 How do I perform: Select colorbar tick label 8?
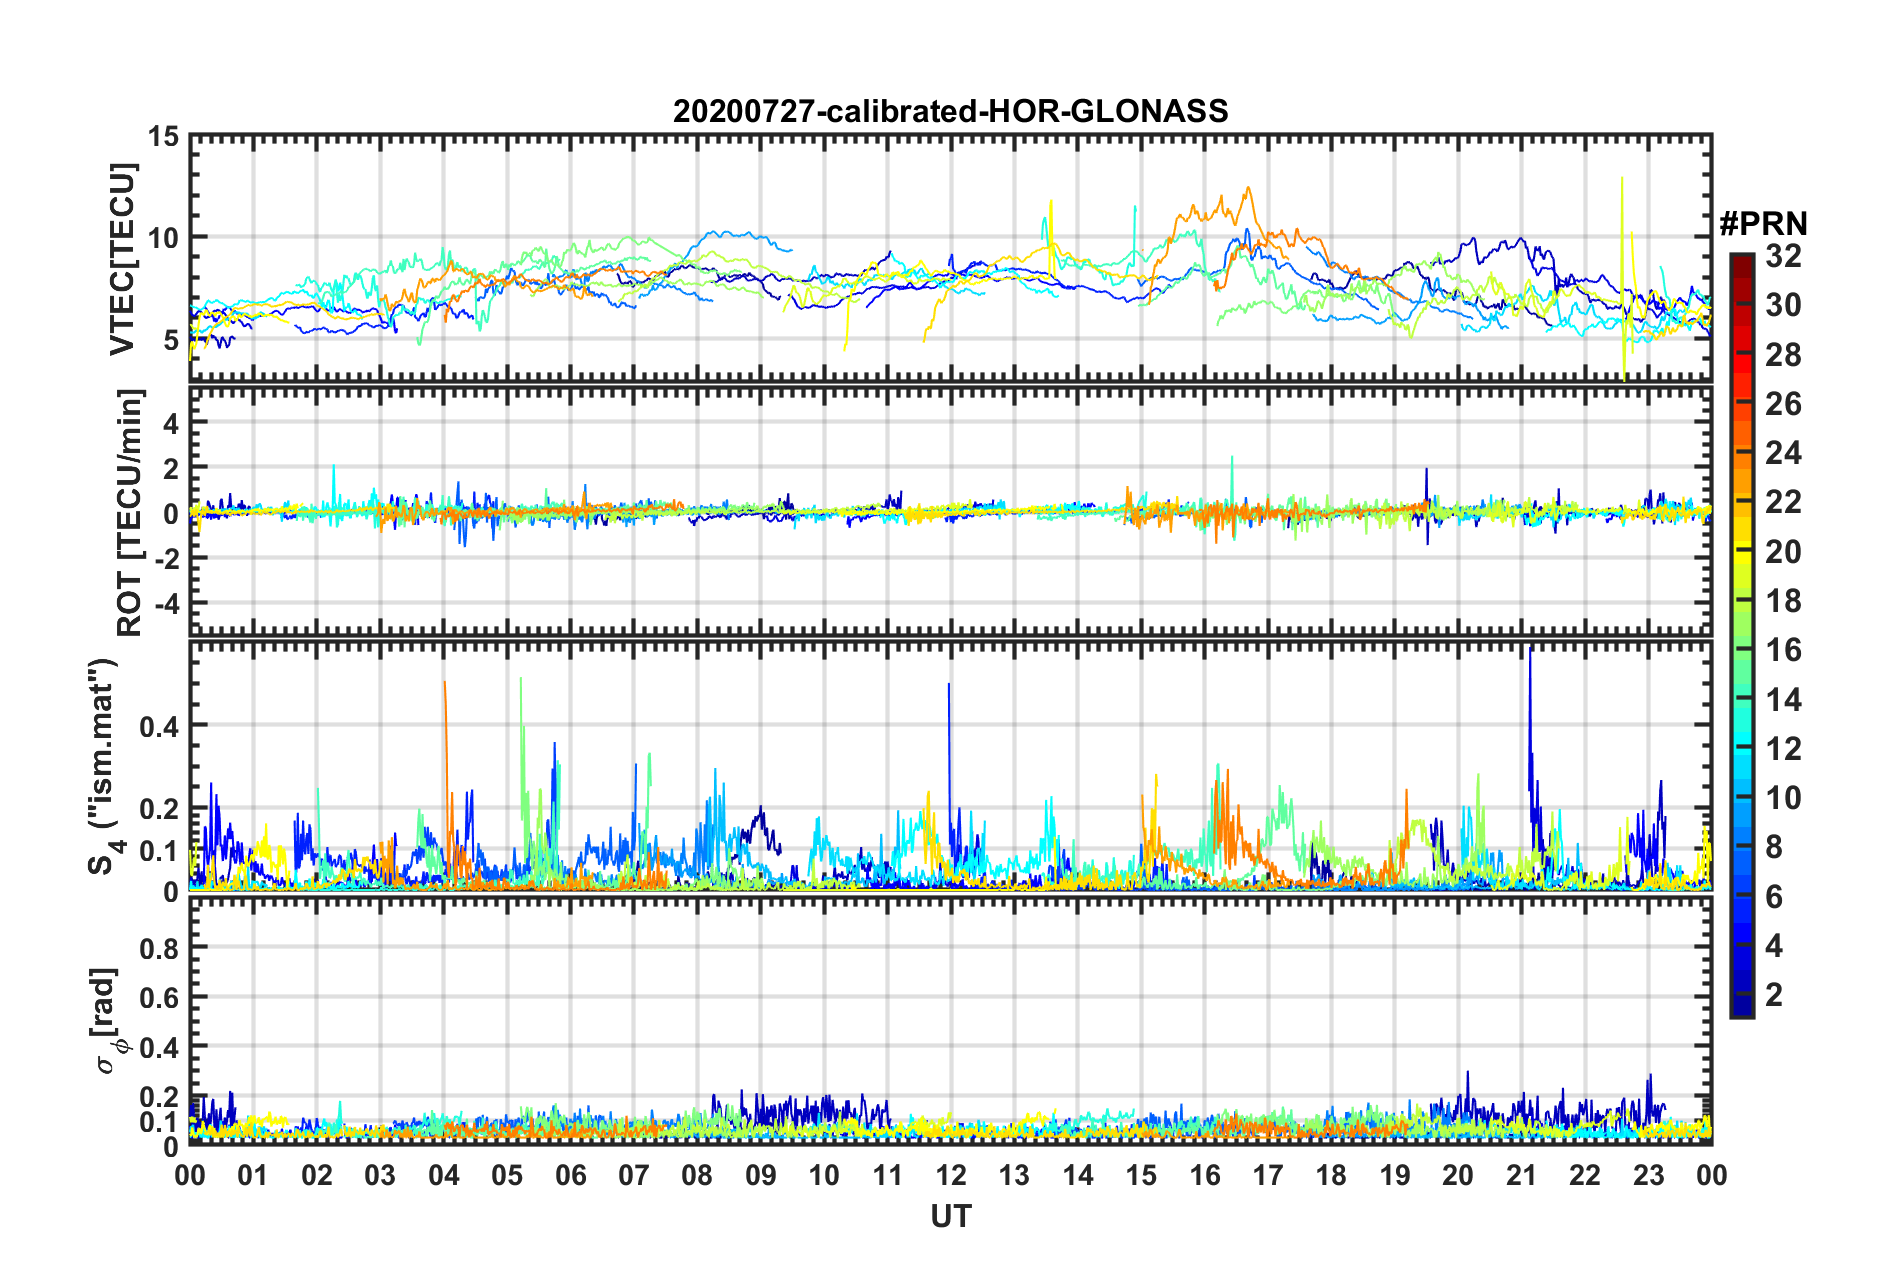pyautogui.click(x=1774, y=847)
